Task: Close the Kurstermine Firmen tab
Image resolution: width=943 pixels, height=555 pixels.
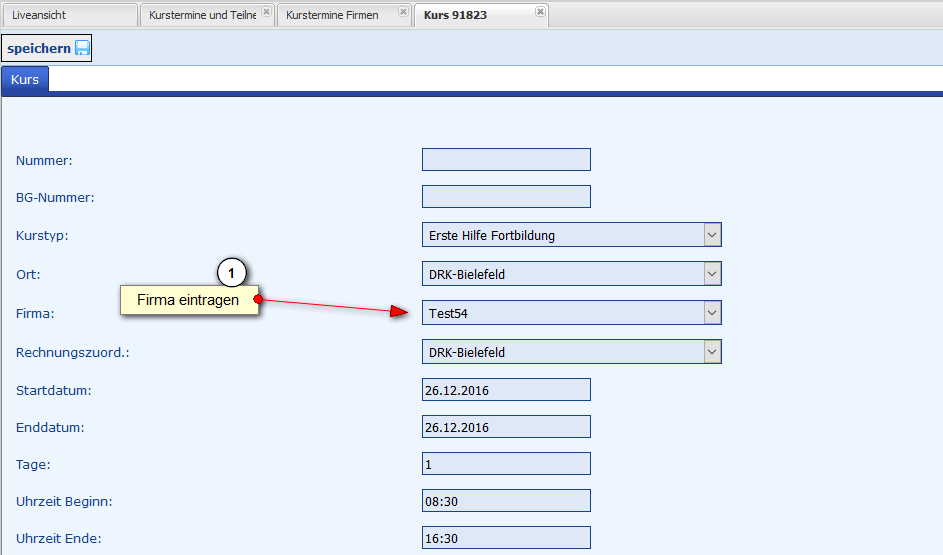Action: point(403,12)
